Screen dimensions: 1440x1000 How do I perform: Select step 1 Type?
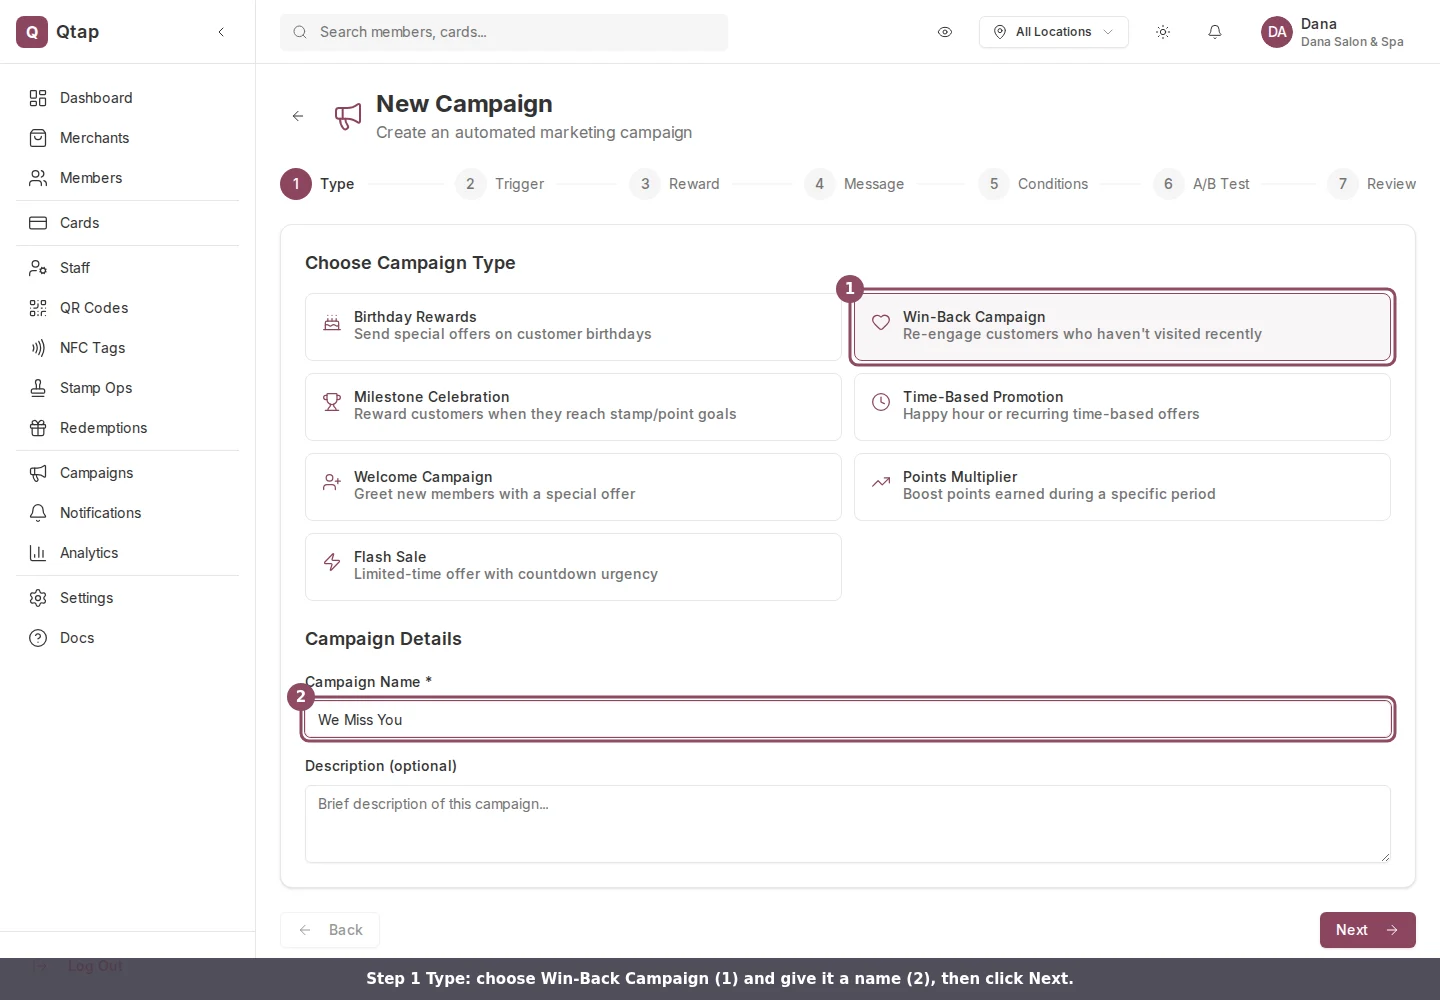pos(318,184)
